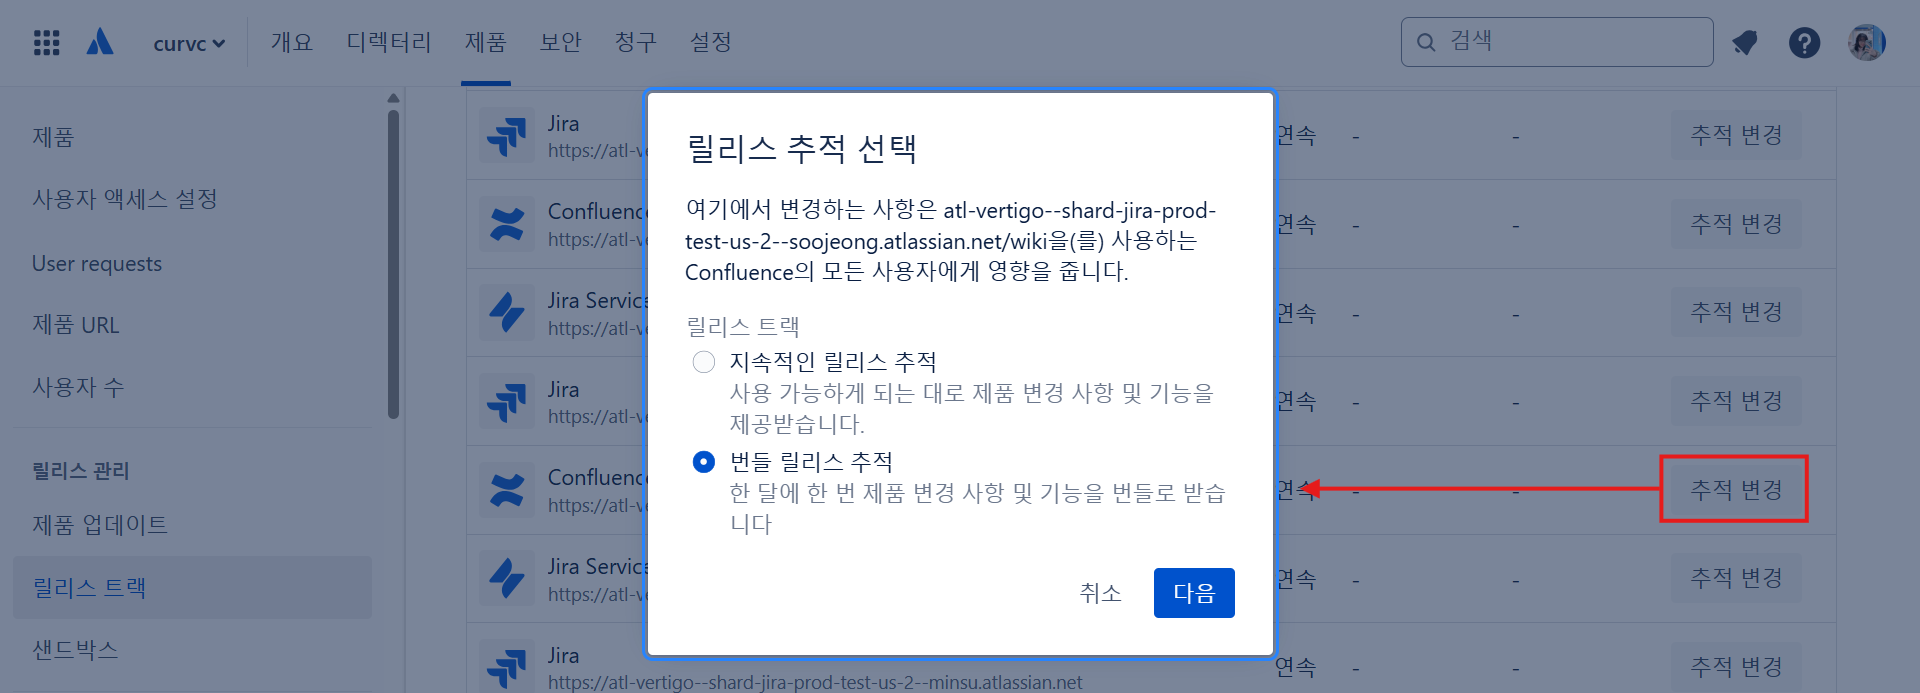Click the 릴리스 관리 sidebar heading
This screenshot has width=1920, height=693.
81,471
